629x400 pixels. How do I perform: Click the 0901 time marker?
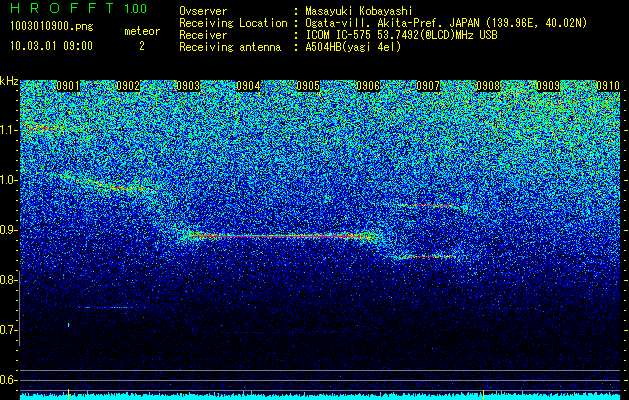pyautogui.click(x=68, y=86)
